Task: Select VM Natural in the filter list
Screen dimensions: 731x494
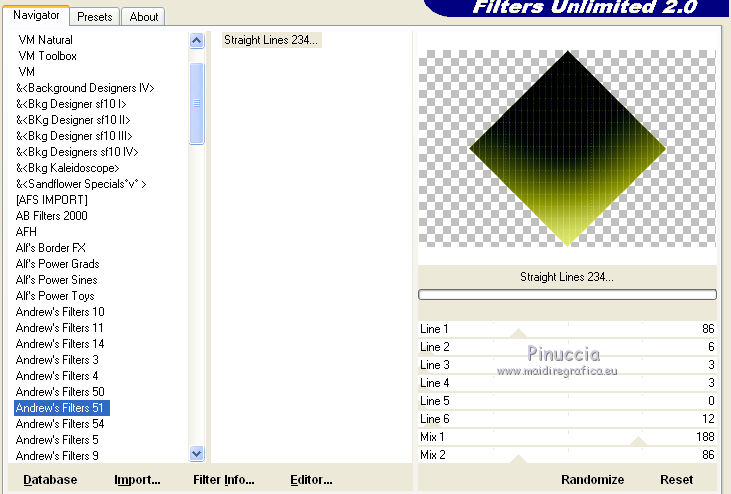Action: (x=46, y=40)
